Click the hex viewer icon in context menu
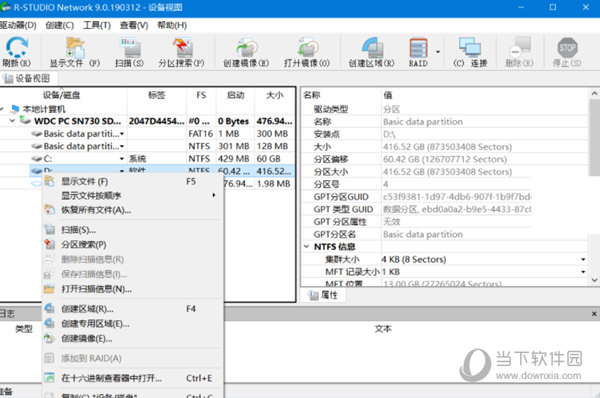Image resolution: width=600 pixels, height=398 pixels. pyautogui.click(x=50, y=378)
